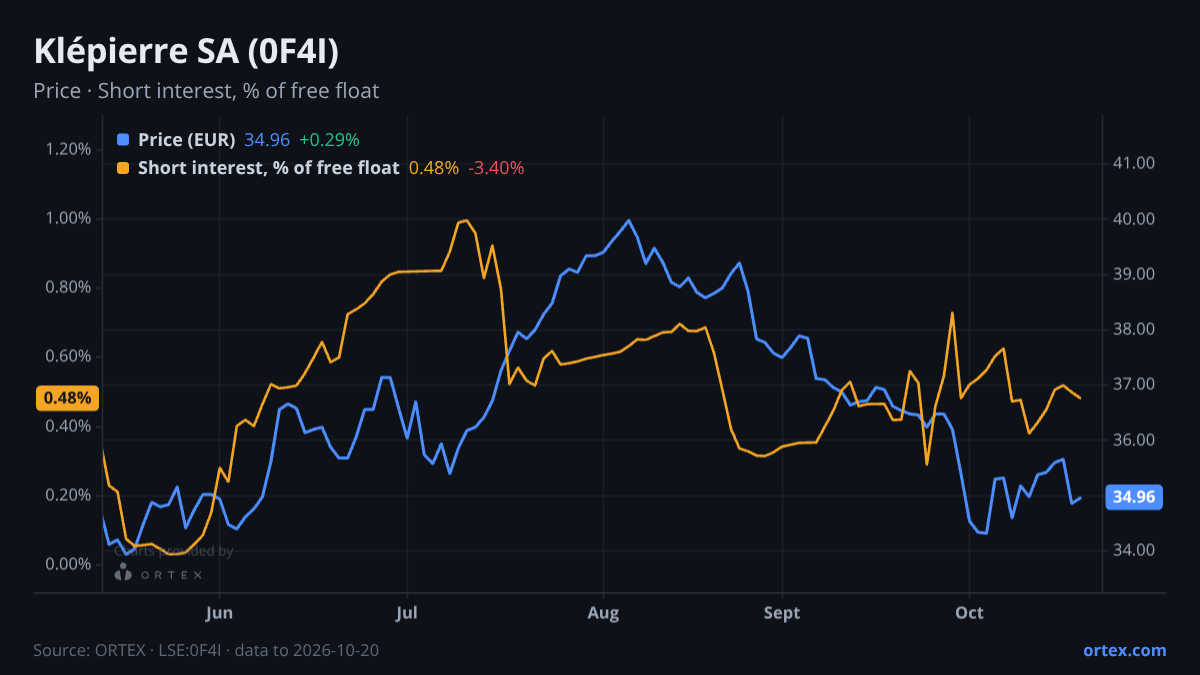Screen dimensions: 1200x675
Task: Click the legend price value 34.96
Action: tap(267, 140)
